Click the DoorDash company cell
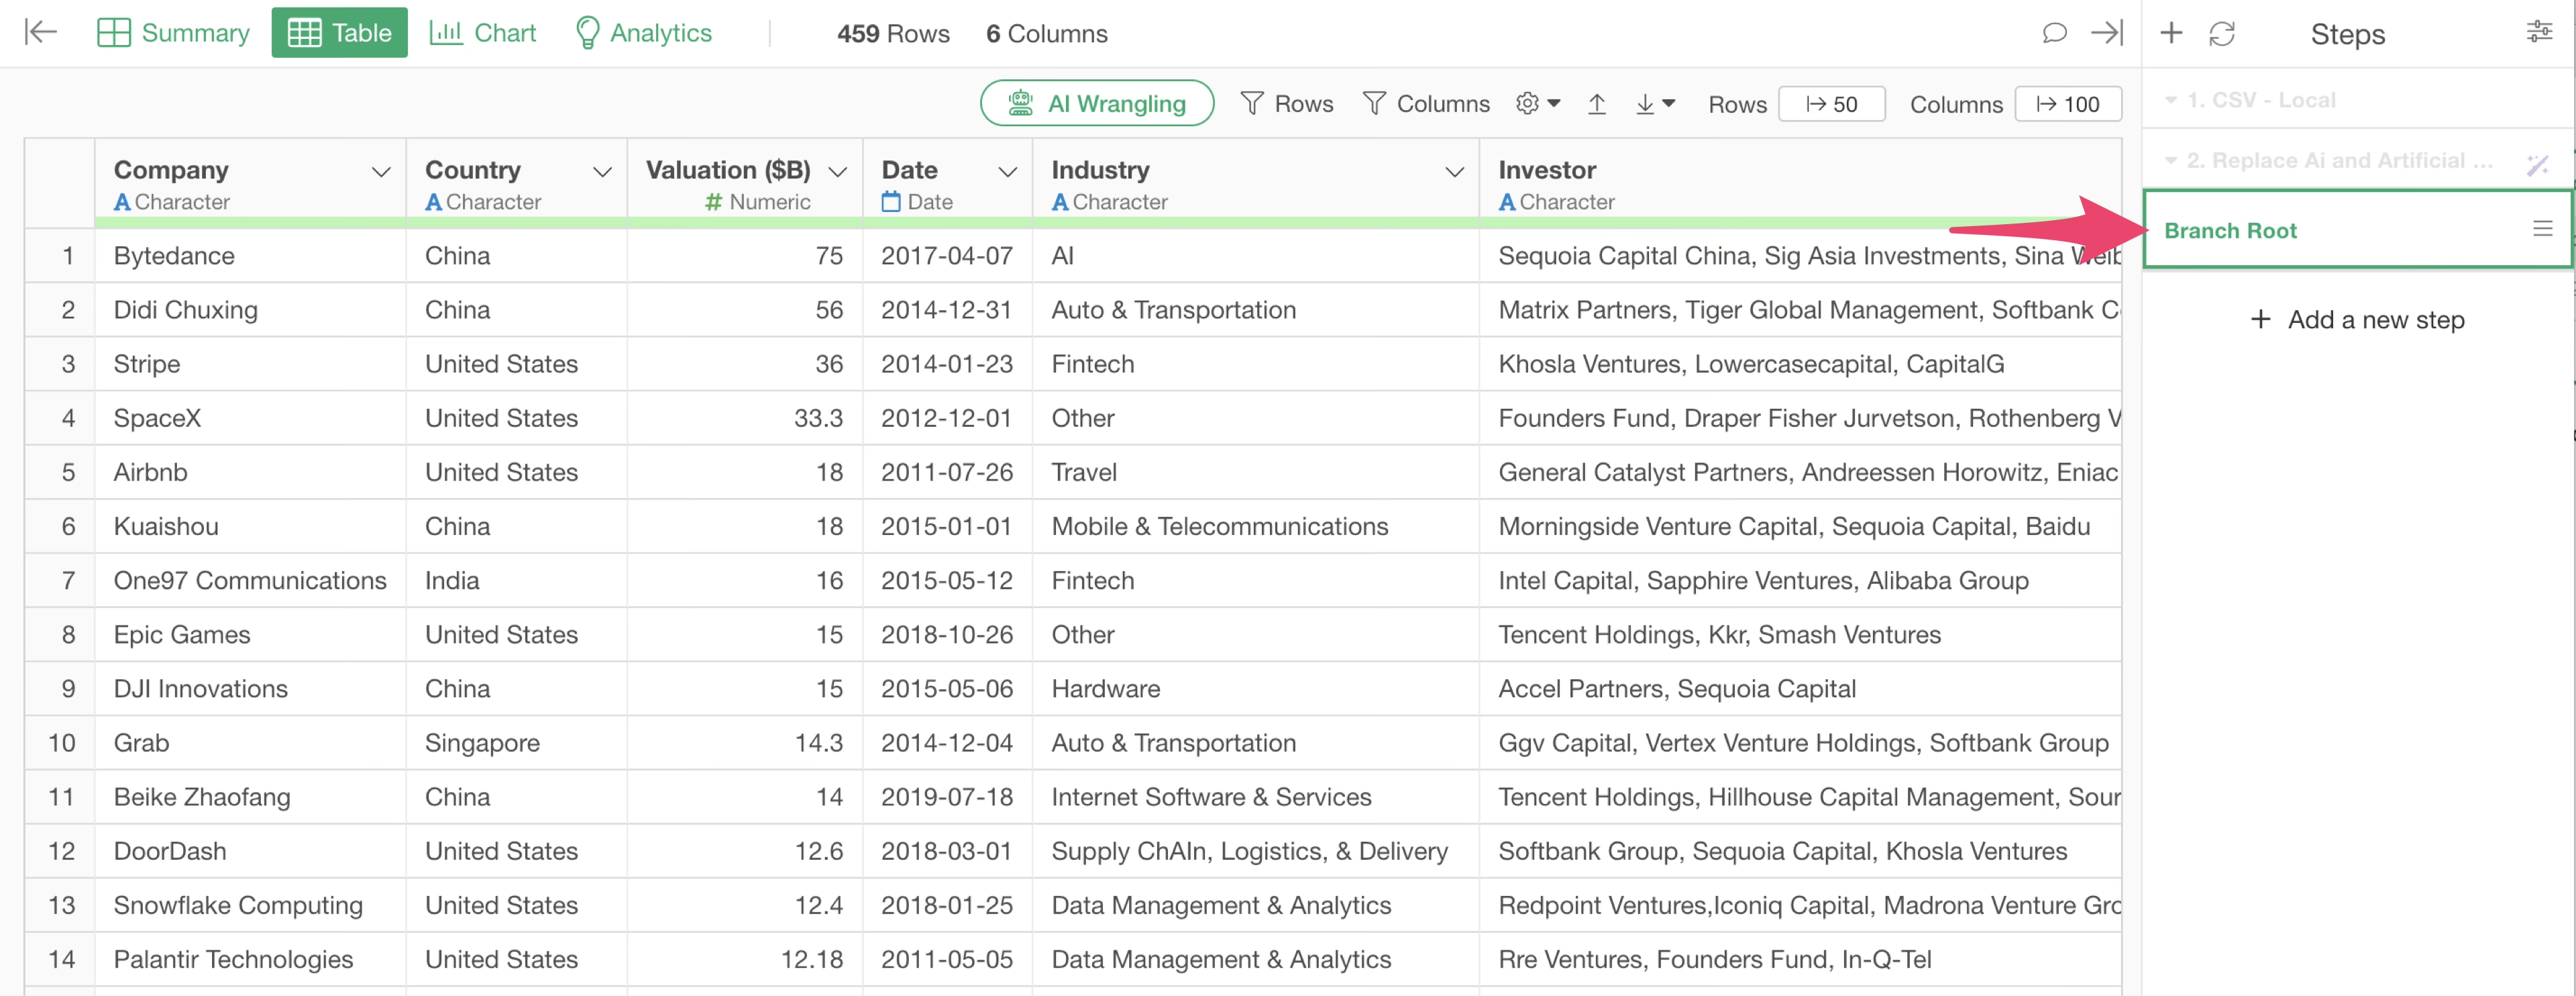Image resolution: width=2576 pixels, height=996 pixels. click(x=250, y=851)
